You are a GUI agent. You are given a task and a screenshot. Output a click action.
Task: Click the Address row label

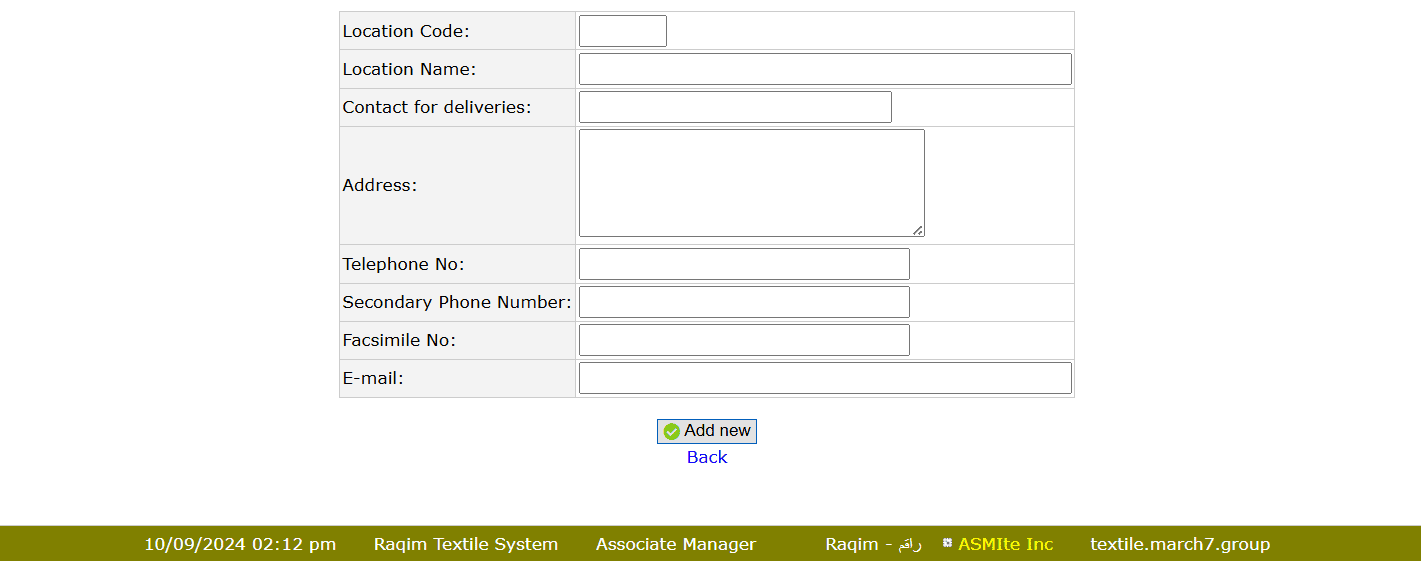(x=380, y=185)
